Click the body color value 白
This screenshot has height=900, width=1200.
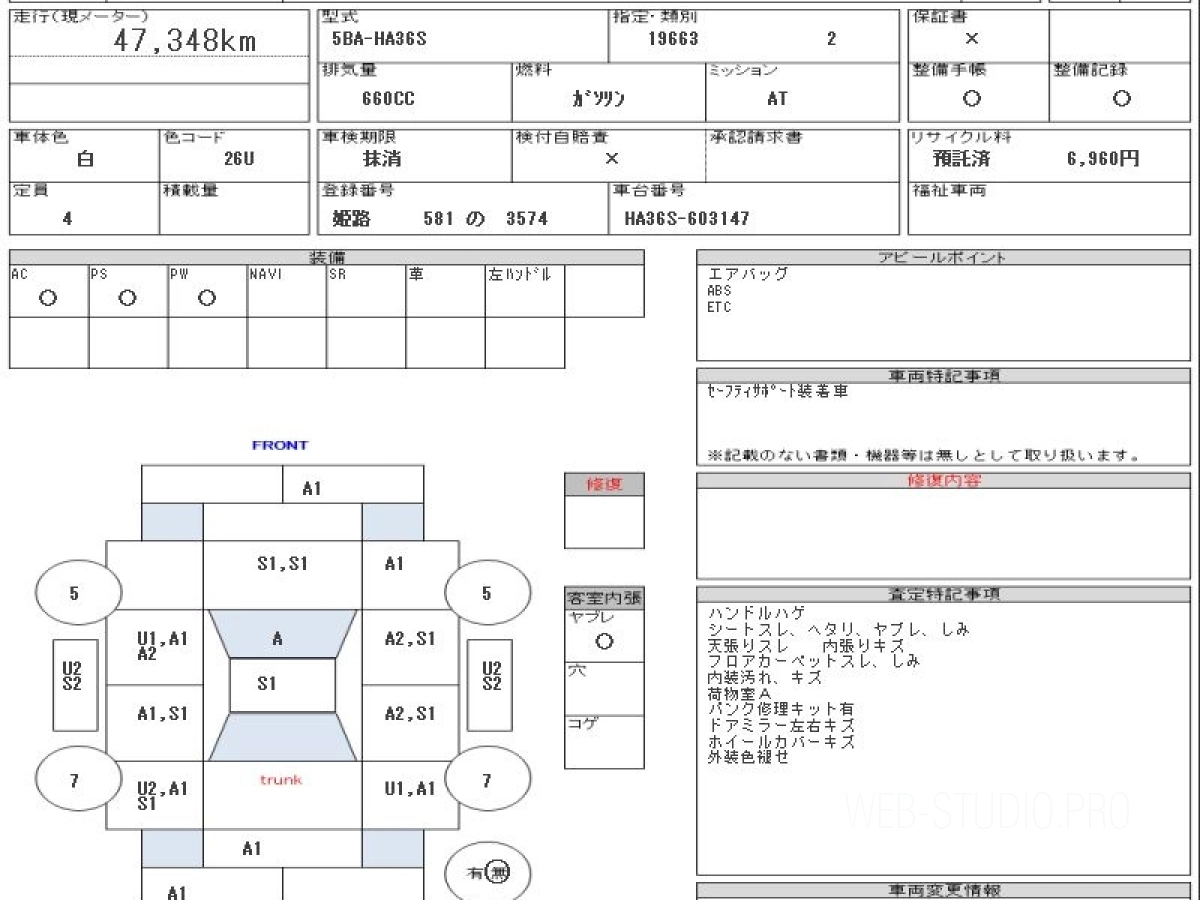click(85, 159)
